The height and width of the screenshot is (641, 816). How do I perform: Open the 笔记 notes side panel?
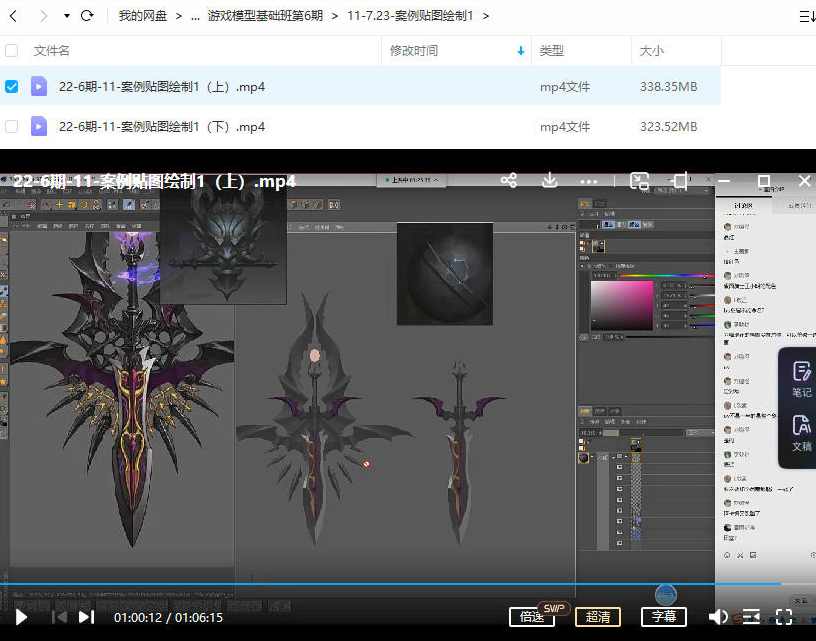click(800, 378)
